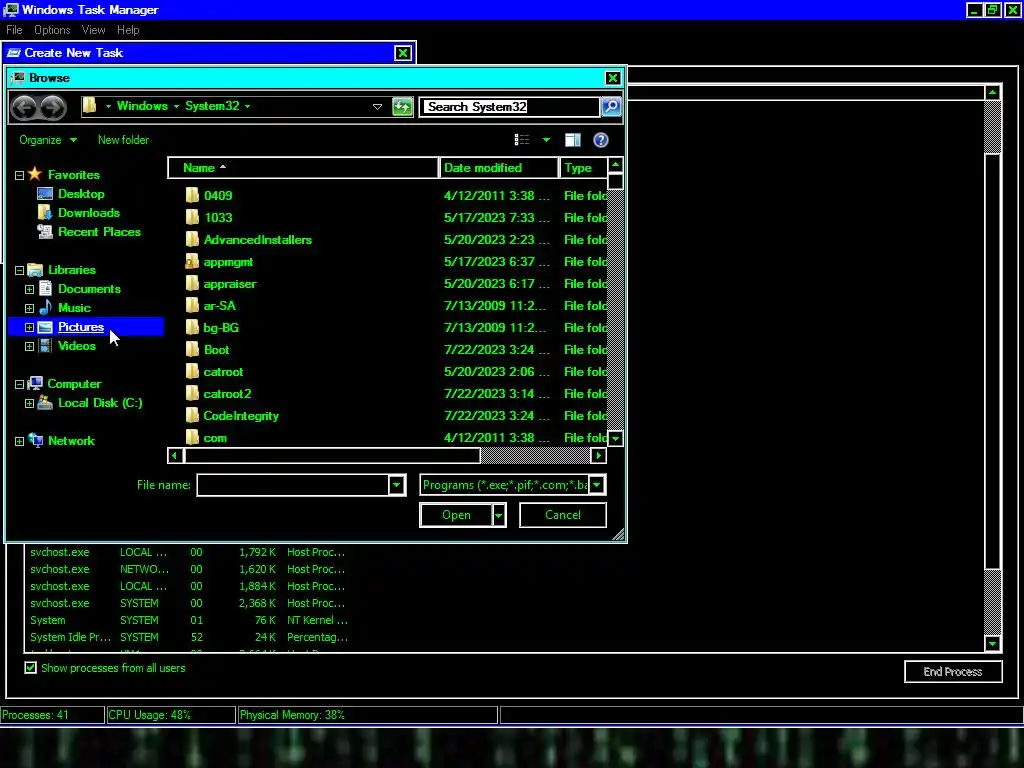This screenshot has height=768, width=1024.
Task: Select the Recent Places icon
Action: (x=45, y=232)
